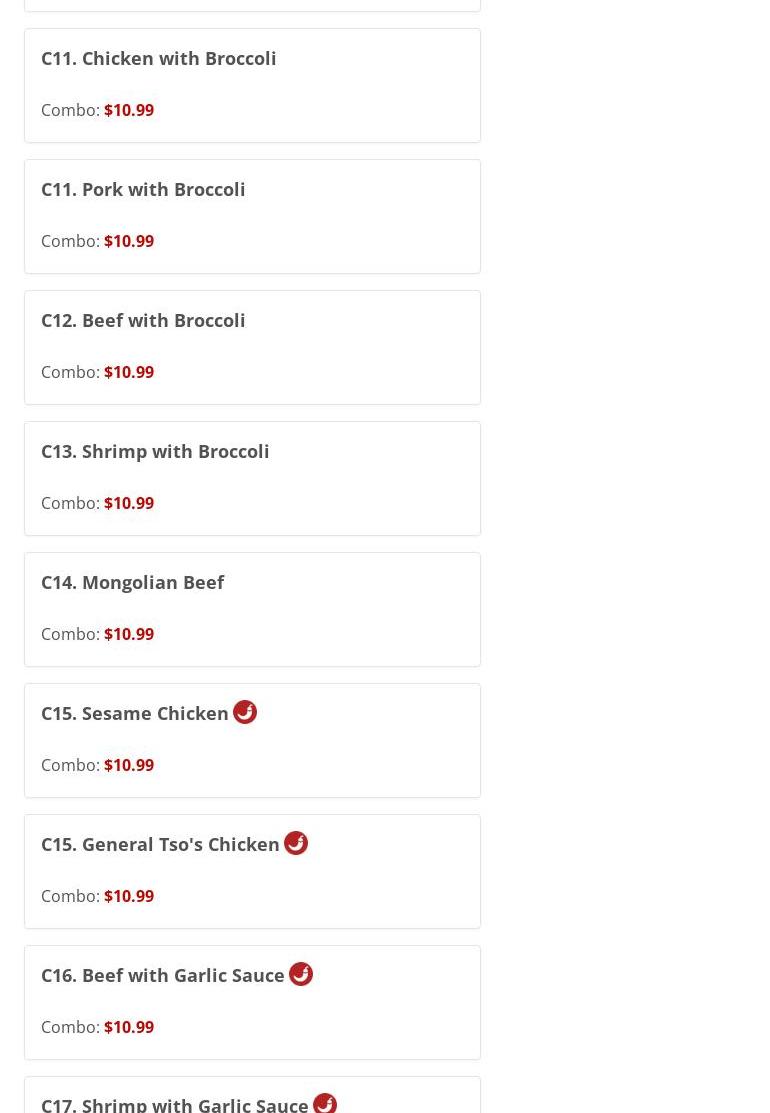Open C12. Beef with Broccoli item
This screenshot has width=770, height=1113.
pos(143,320)
